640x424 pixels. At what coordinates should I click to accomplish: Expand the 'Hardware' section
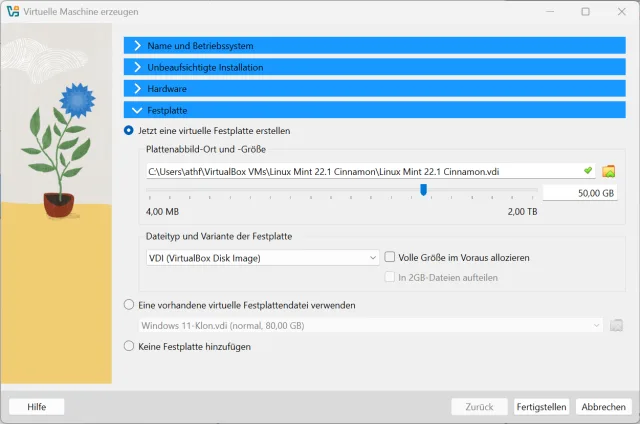coord(374,89)
